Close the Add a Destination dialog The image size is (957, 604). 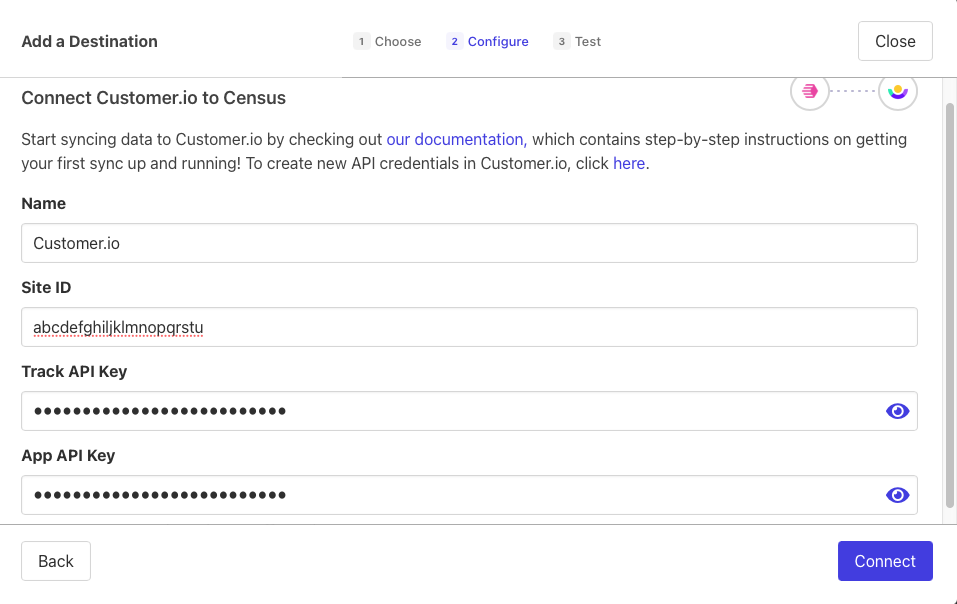click(x=895, y=41)
